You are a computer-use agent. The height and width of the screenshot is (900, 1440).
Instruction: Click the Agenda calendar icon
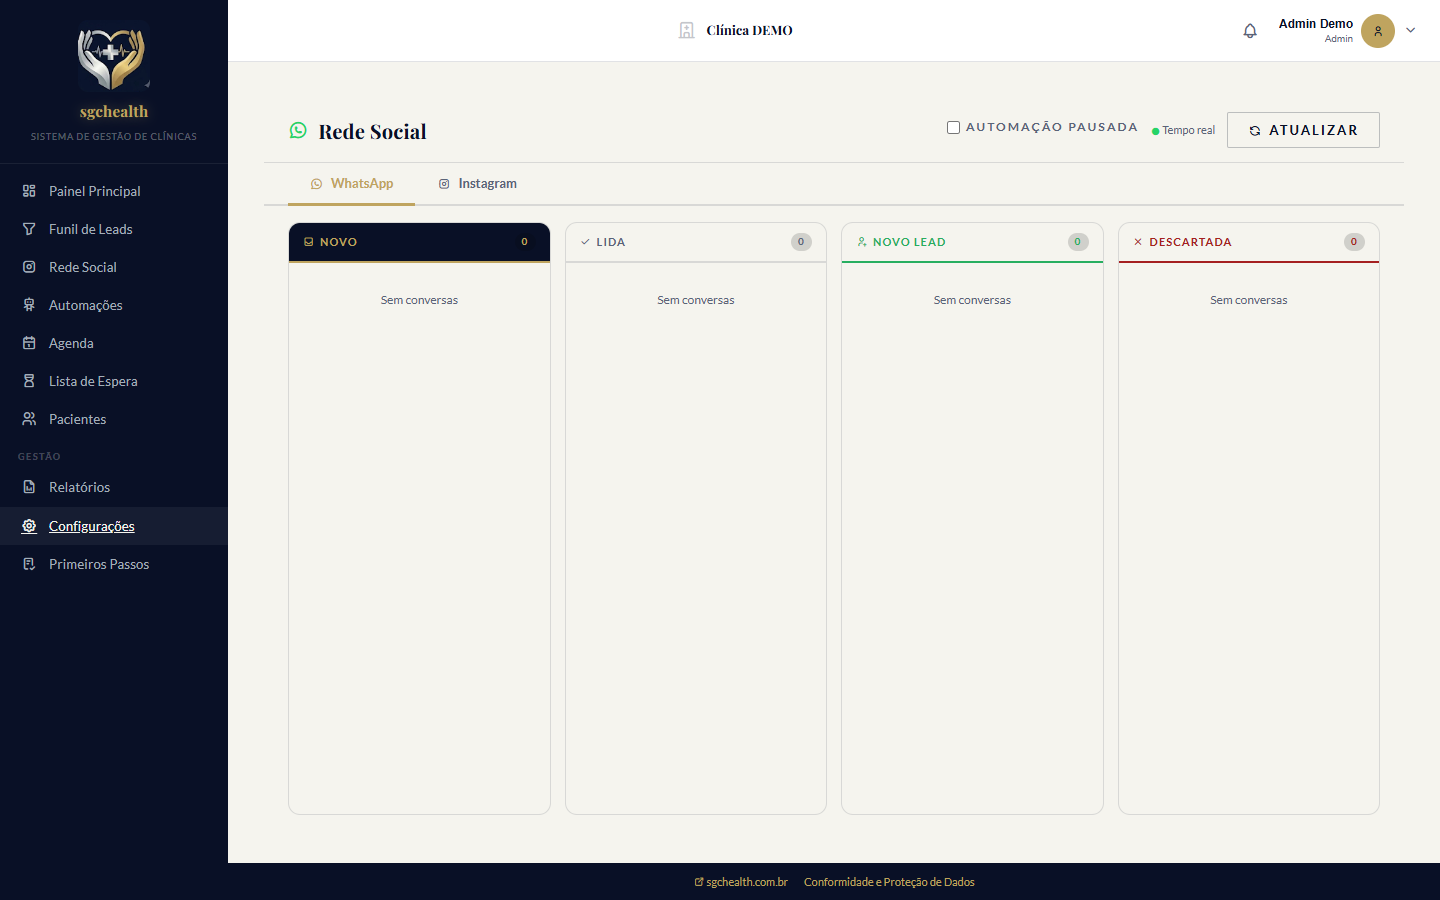click(29, 343)
